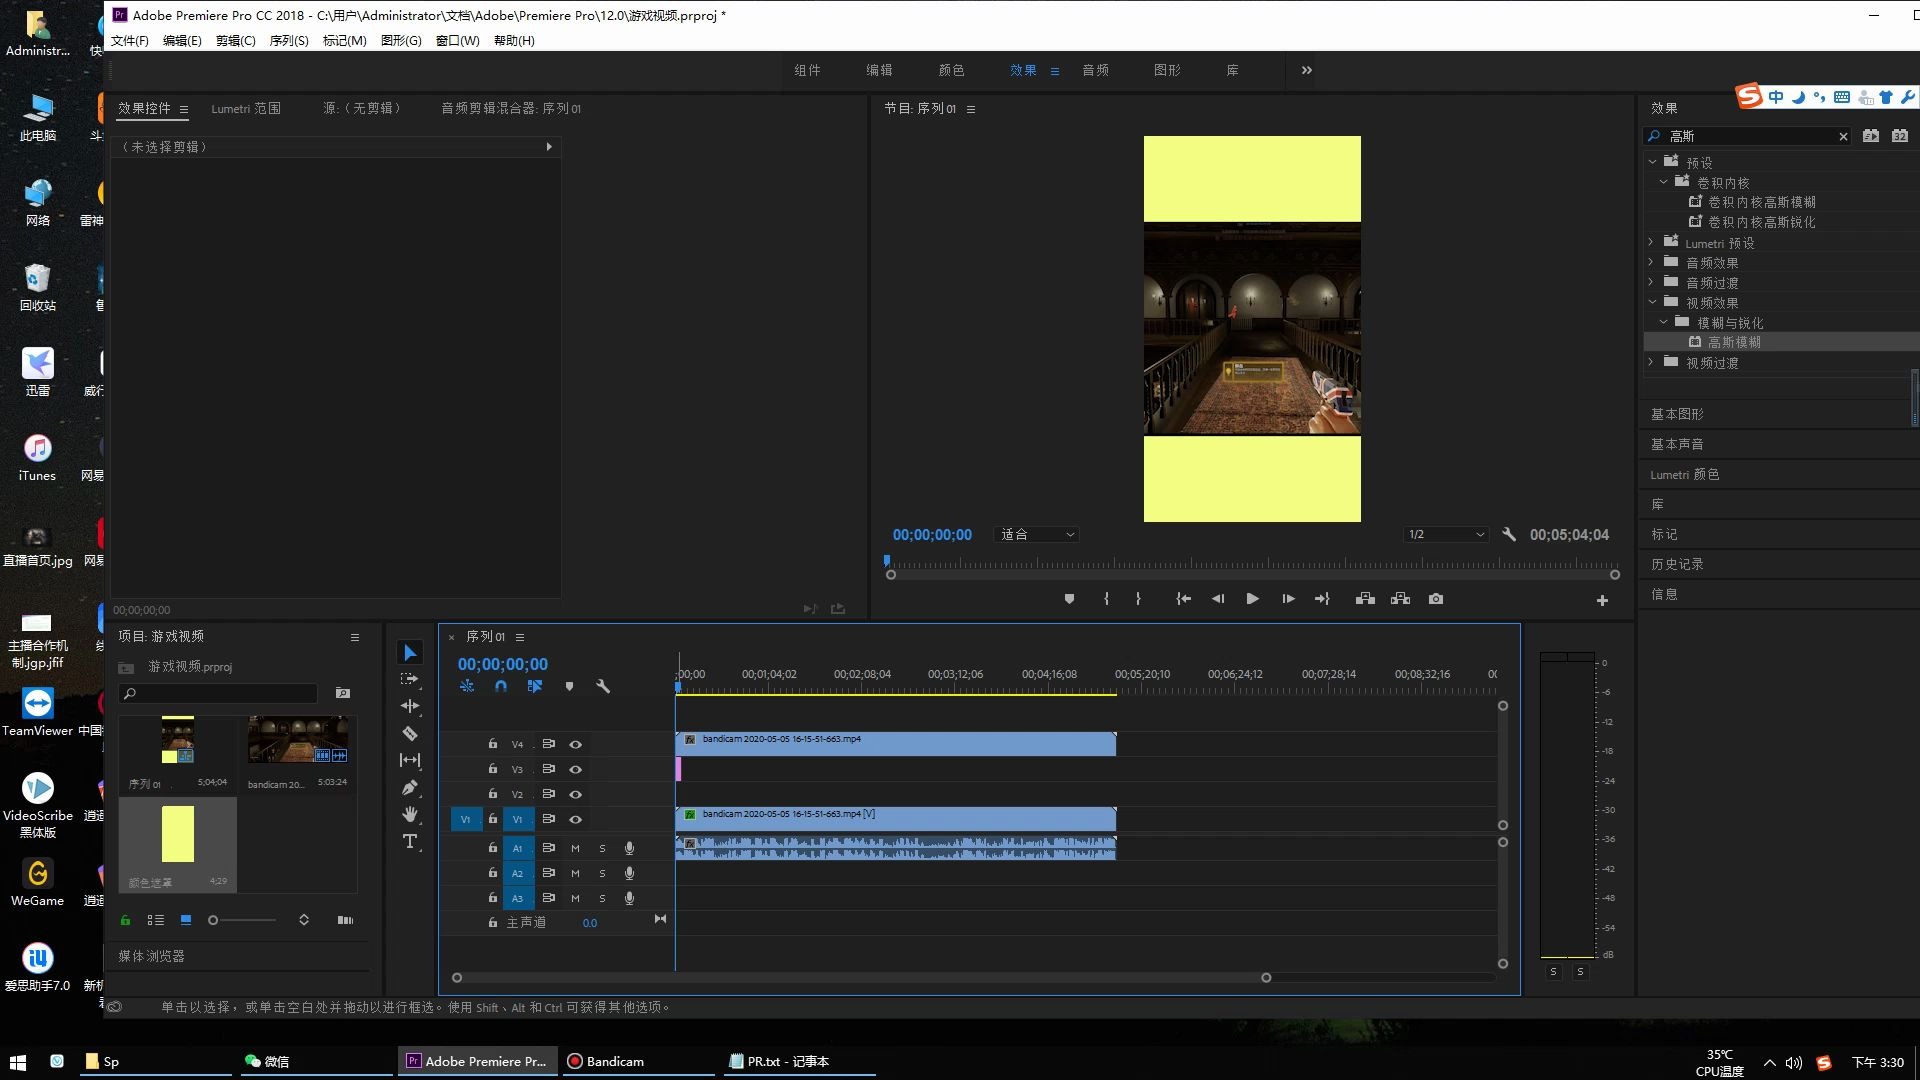Image resolution: width=1920 pixels, height=1080 pixels.
Task: Select the Ripple Edit tool
Action: point(410,706)
